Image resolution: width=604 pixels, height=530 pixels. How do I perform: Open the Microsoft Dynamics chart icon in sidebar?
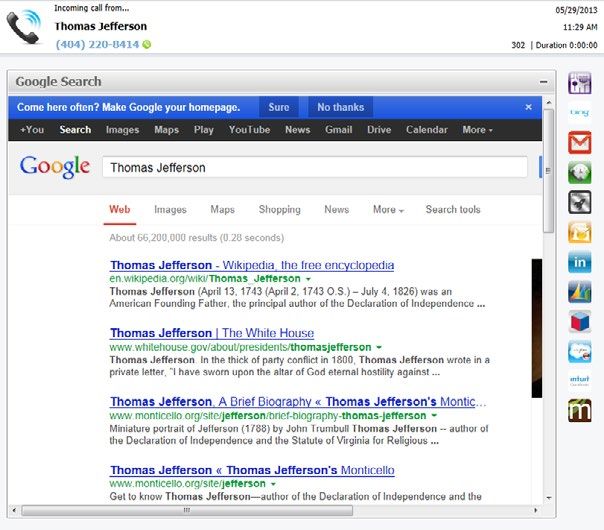pyautogui.click(x=579, y=292)
